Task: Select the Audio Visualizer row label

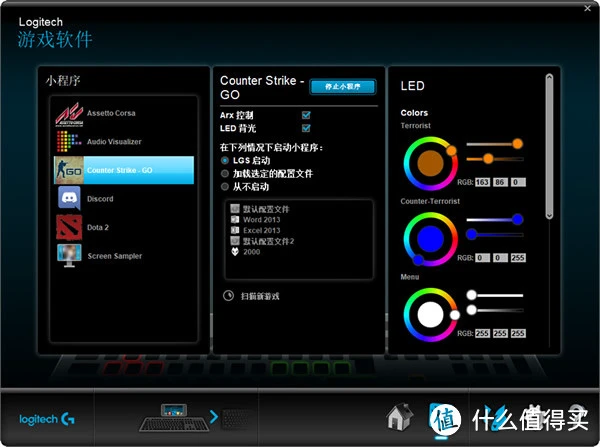Action: click(114, 142)
